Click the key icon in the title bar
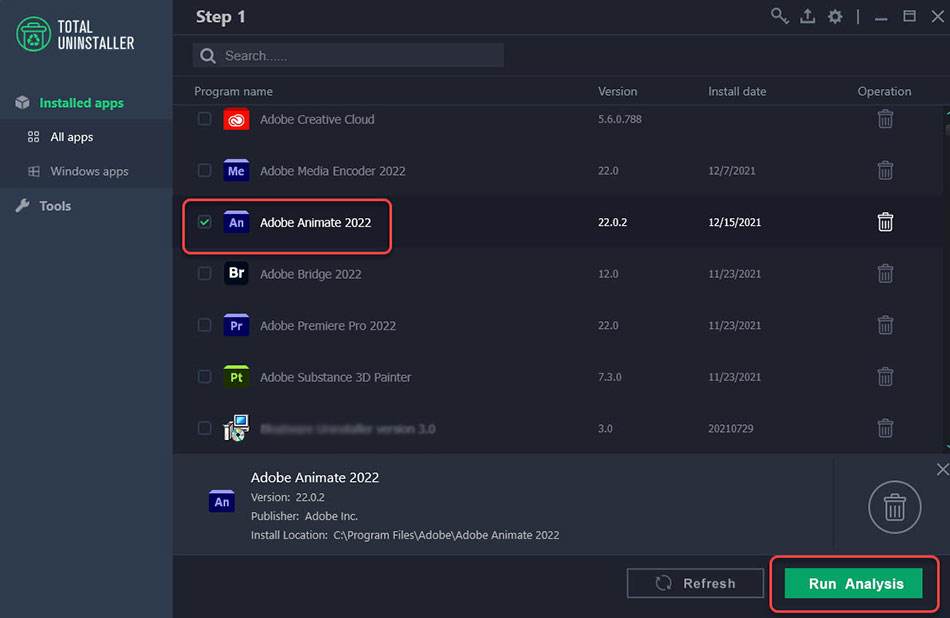Viewport: 950px width, 618px height. [x=779, y=16]
